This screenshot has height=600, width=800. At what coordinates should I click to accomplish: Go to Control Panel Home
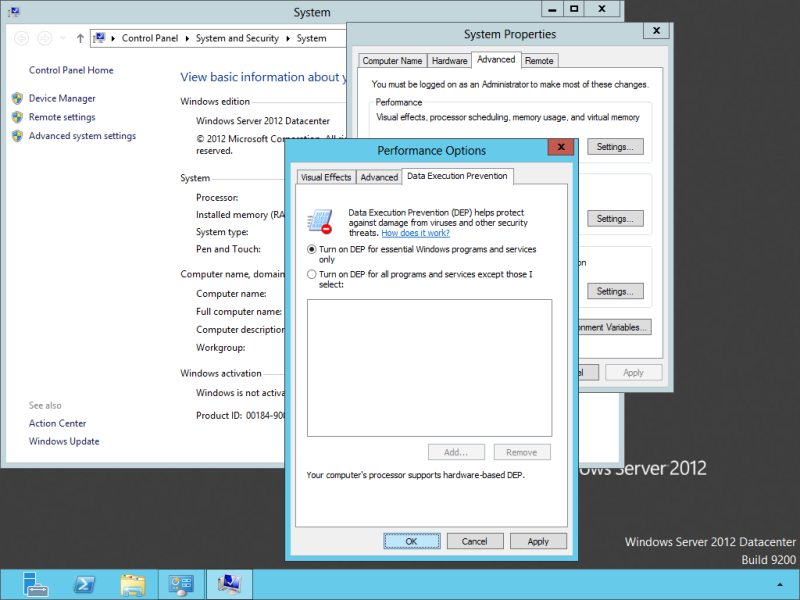(71, 70)
